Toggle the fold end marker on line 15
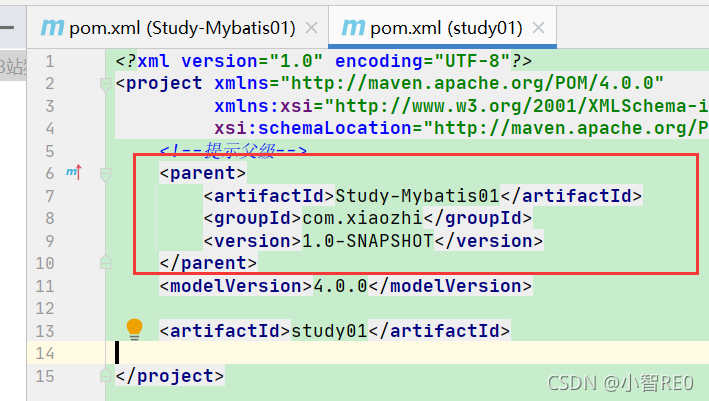The width and height of the screenshot is (709, 401). (105, 375)
